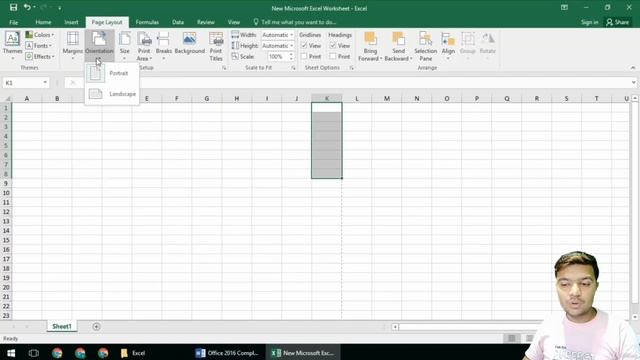Toggle the Headings View checkbox
The image size is (640, 360).
[333, 45]
